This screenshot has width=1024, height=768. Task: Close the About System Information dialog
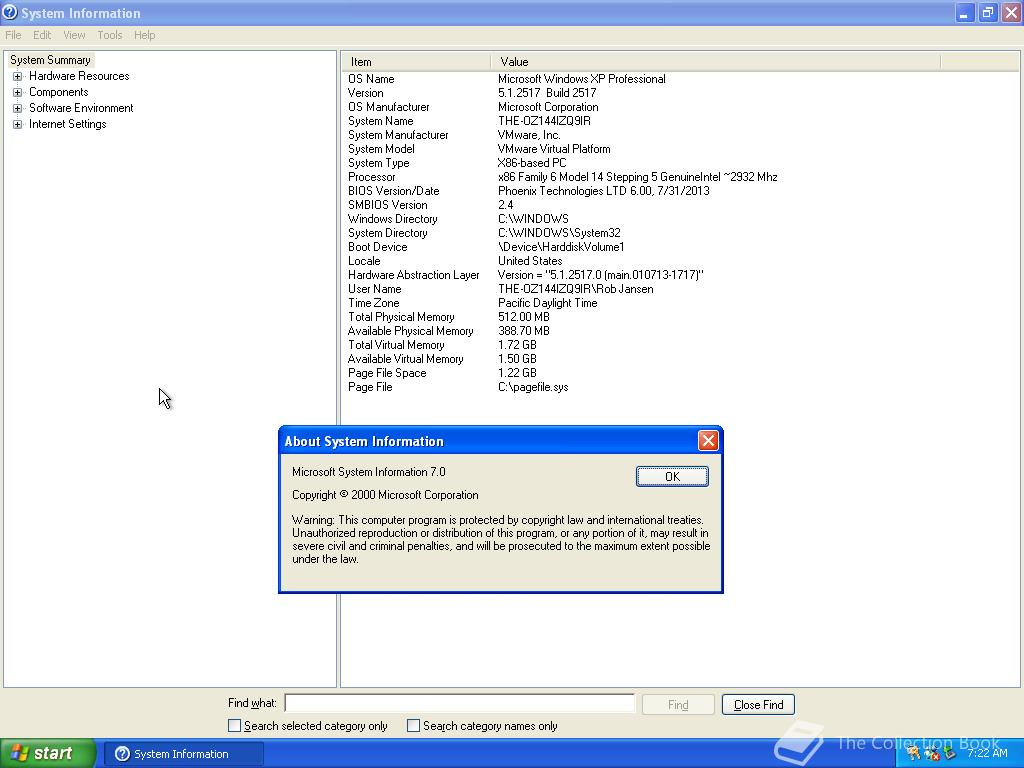708,441
